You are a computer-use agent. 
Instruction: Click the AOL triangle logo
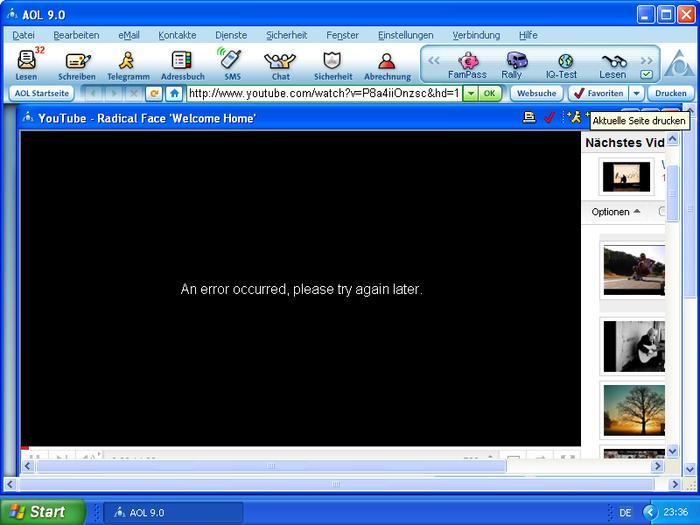click(x=679, y=63)
